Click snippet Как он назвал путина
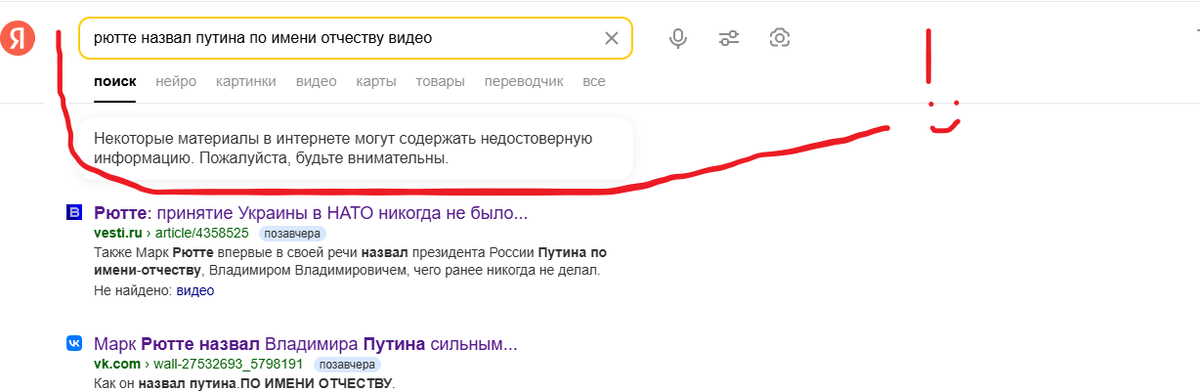 pyautogui.click(x=244, y=383)
